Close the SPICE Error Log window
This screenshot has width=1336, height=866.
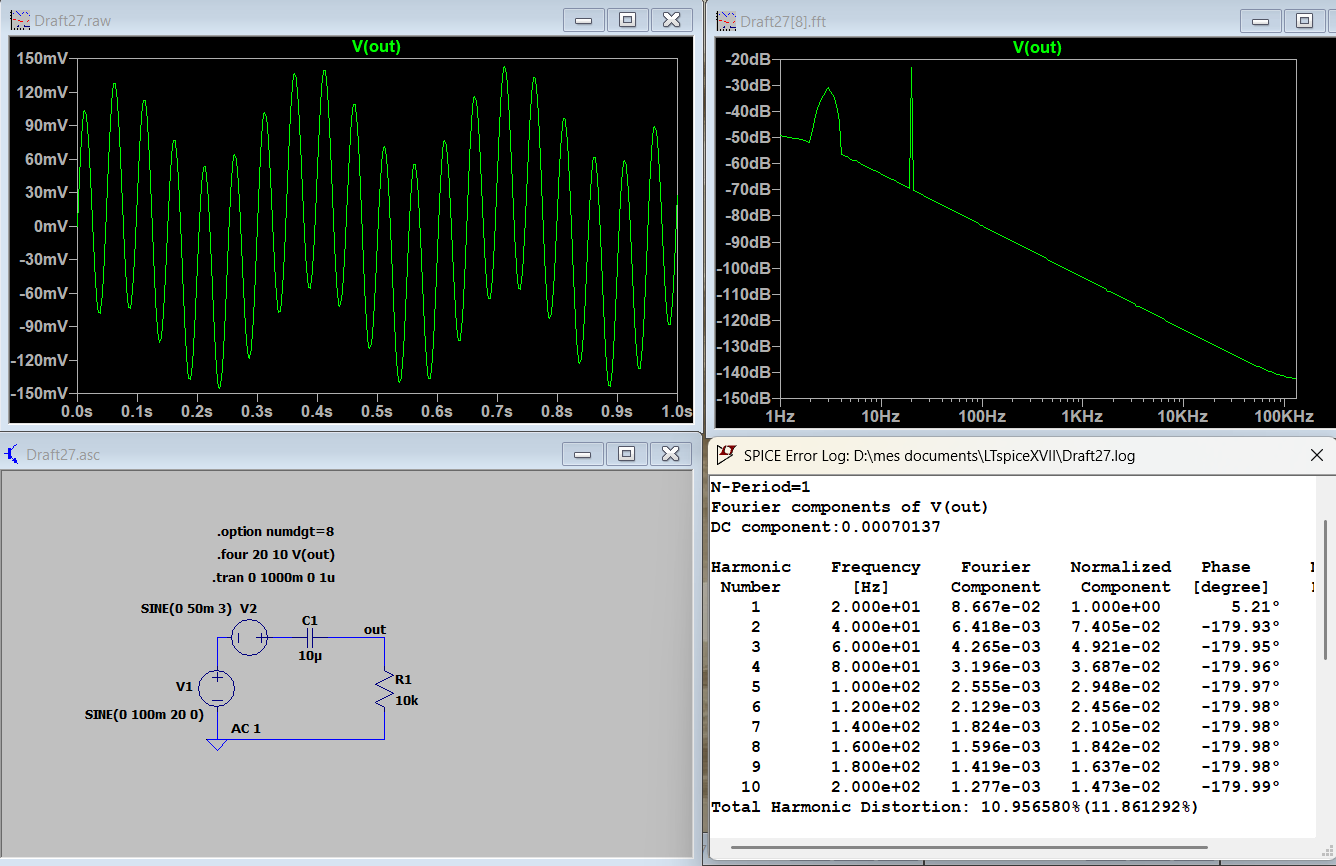[1317, 455]
